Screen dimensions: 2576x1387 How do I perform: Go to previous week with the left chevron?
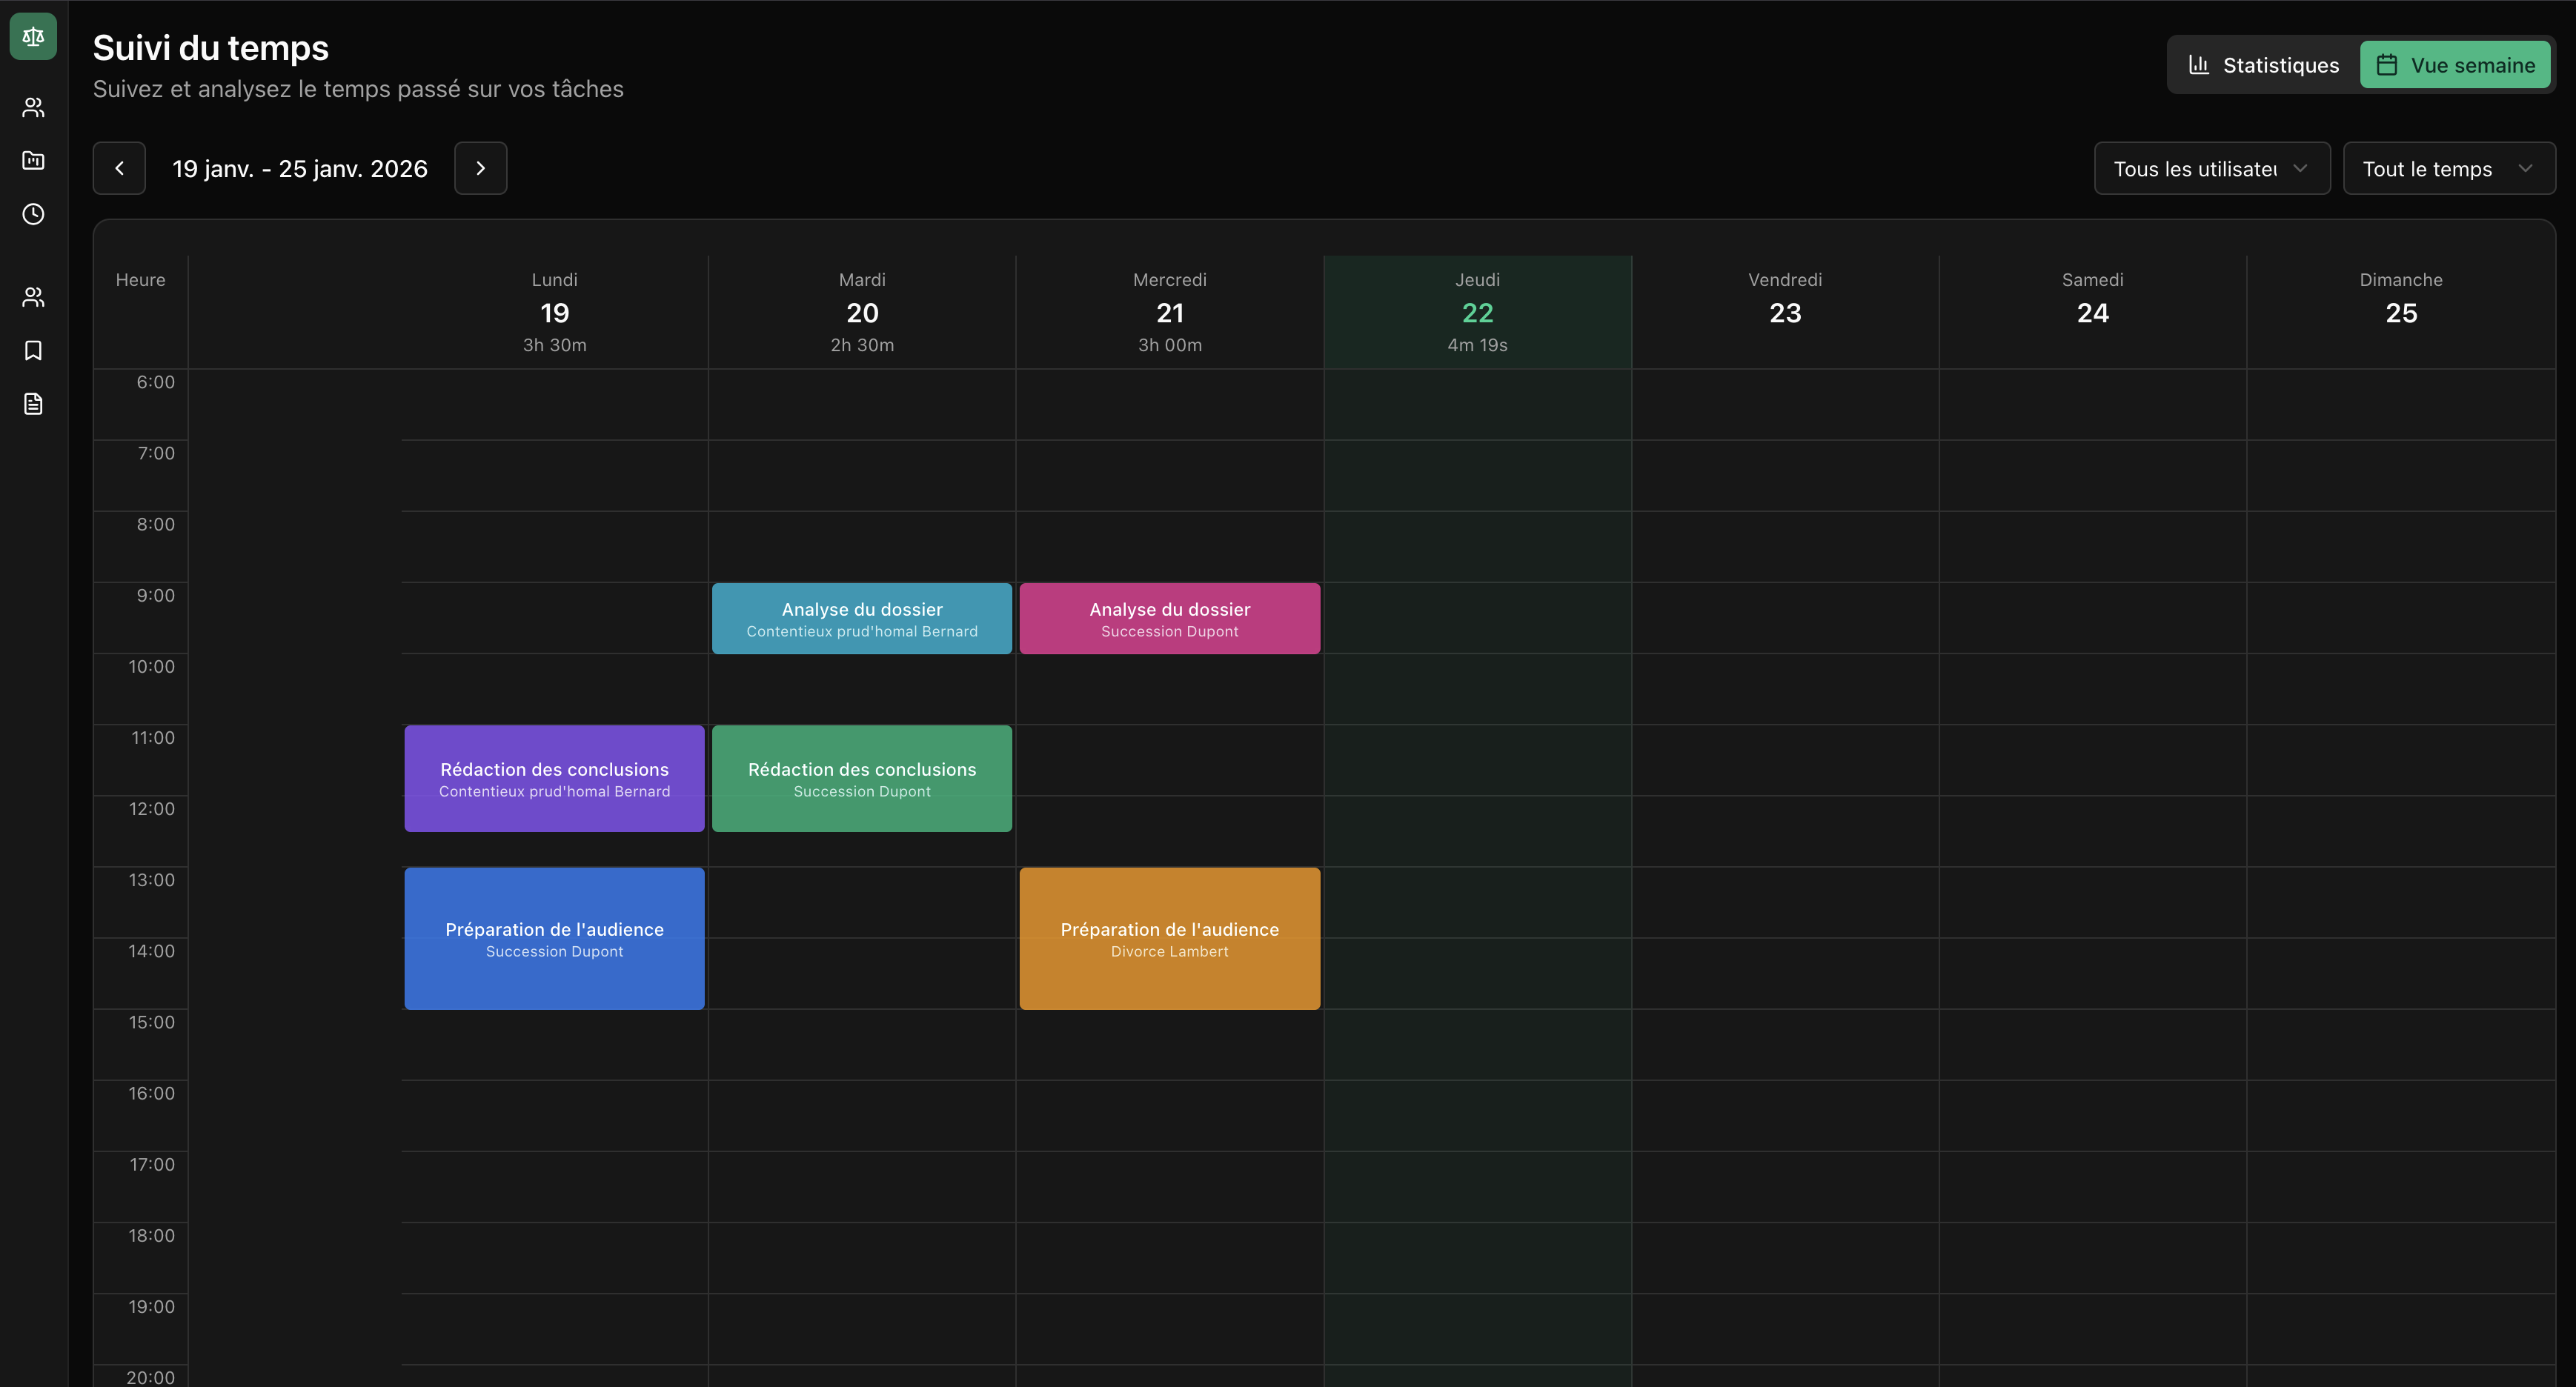pyautogui.click(x=119, y=168)
